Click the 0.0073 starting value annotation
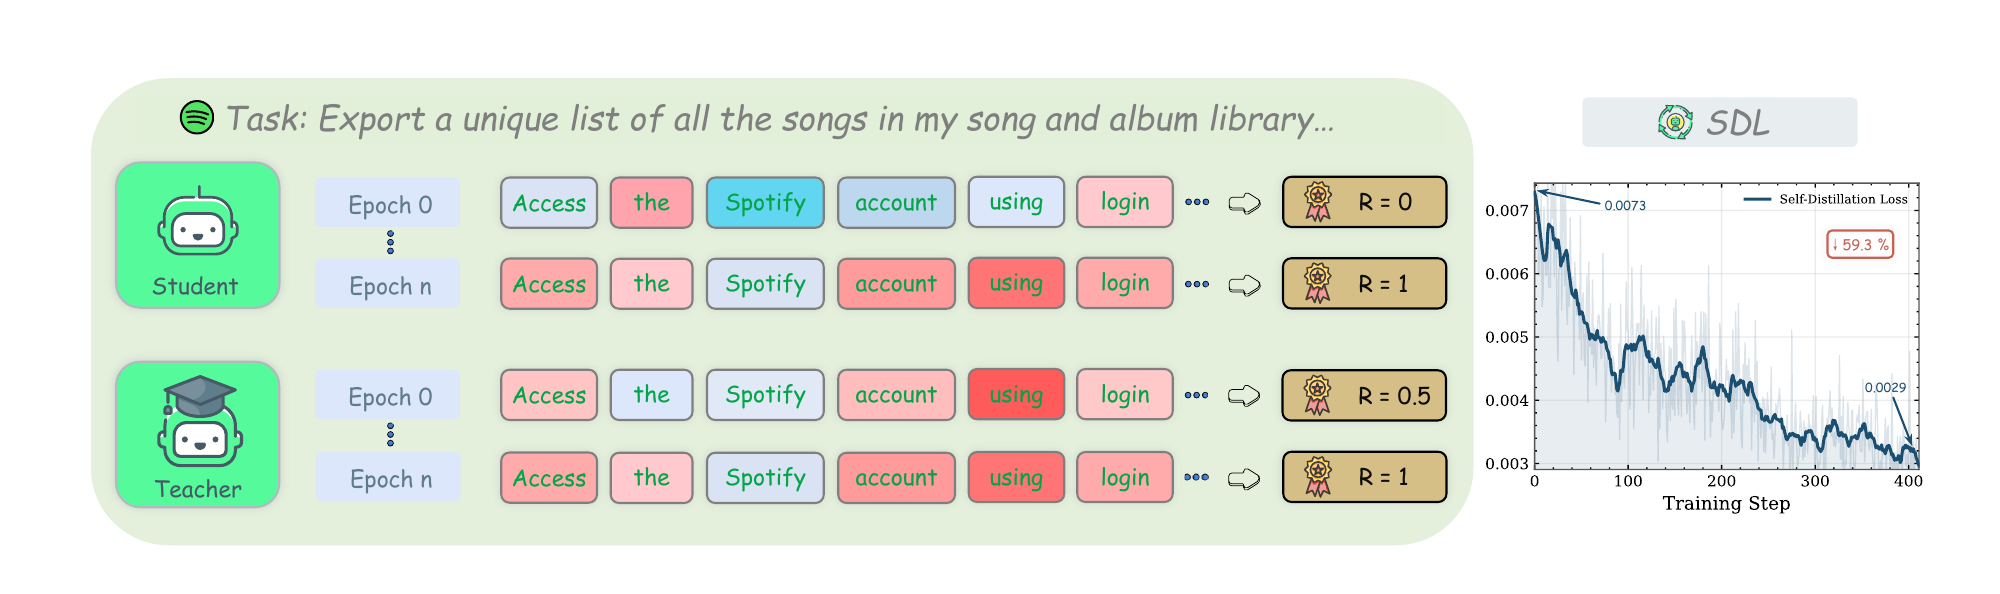The height and width of the screenshot is (594, 2000). [1625, 206]
